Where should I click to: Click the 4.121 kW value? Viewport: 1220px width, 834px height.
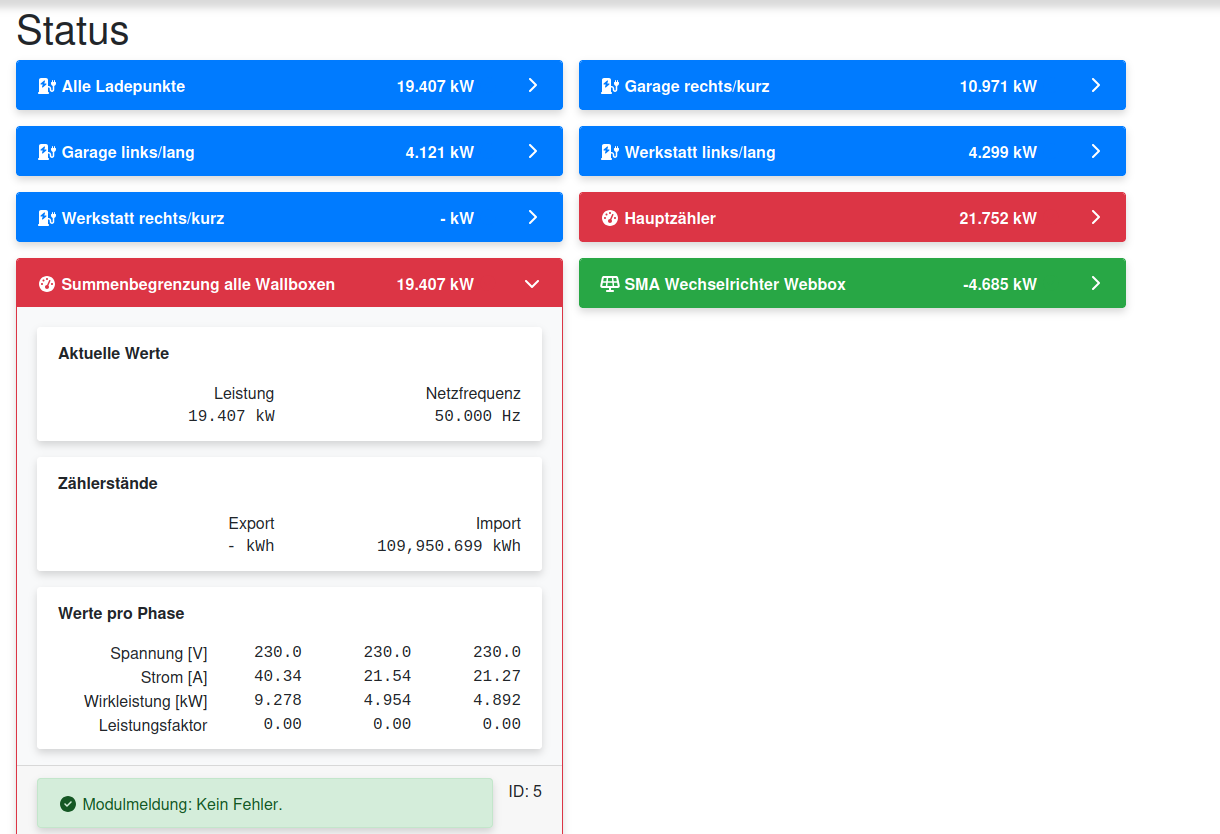click(440, 152)
